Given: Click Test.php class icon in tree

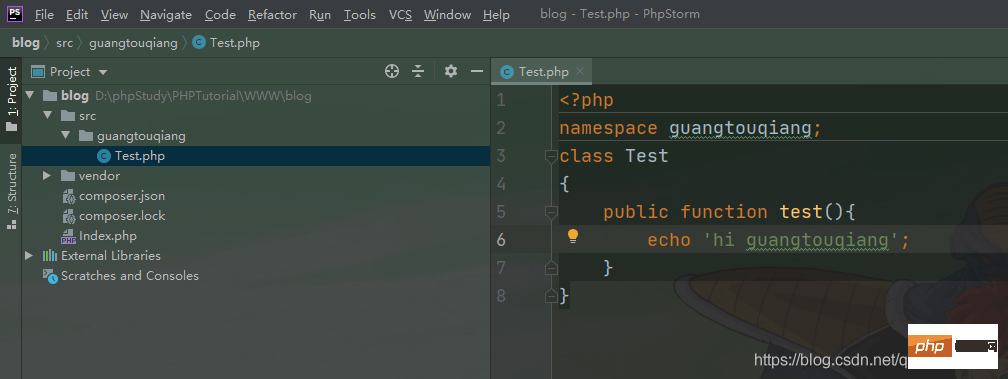Looking at the screenshot, I should coord(104,156).
